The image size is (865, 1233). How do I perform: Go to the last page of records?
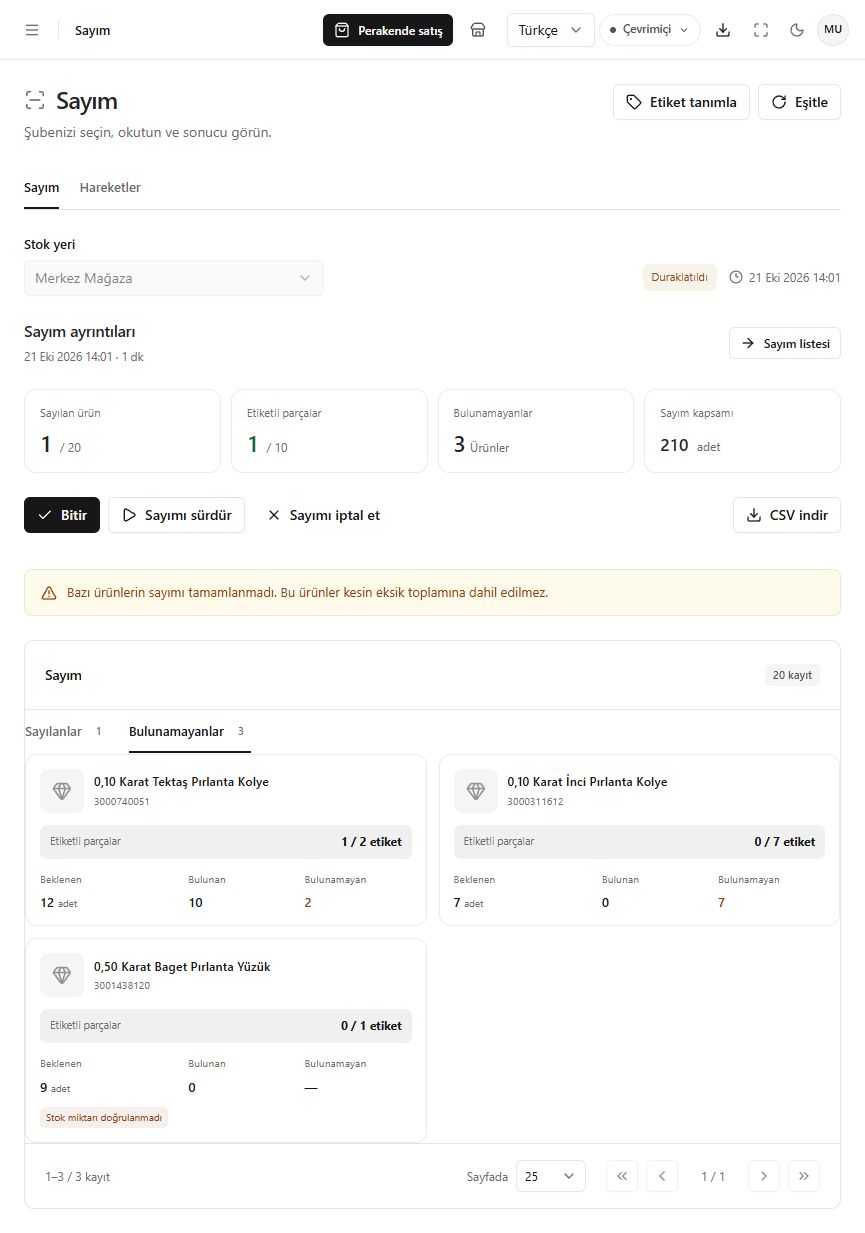click(804, 1176)
